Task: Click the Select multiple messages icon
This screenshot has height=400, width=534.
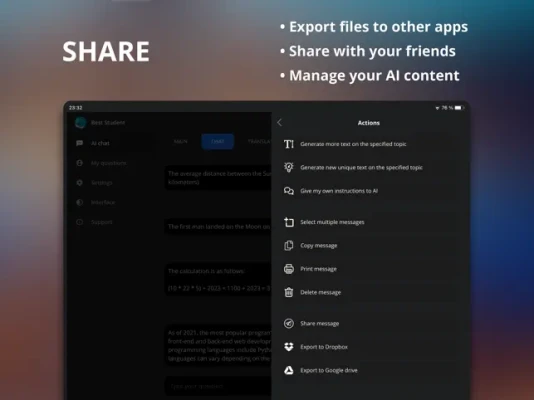Action: [289, 222]
